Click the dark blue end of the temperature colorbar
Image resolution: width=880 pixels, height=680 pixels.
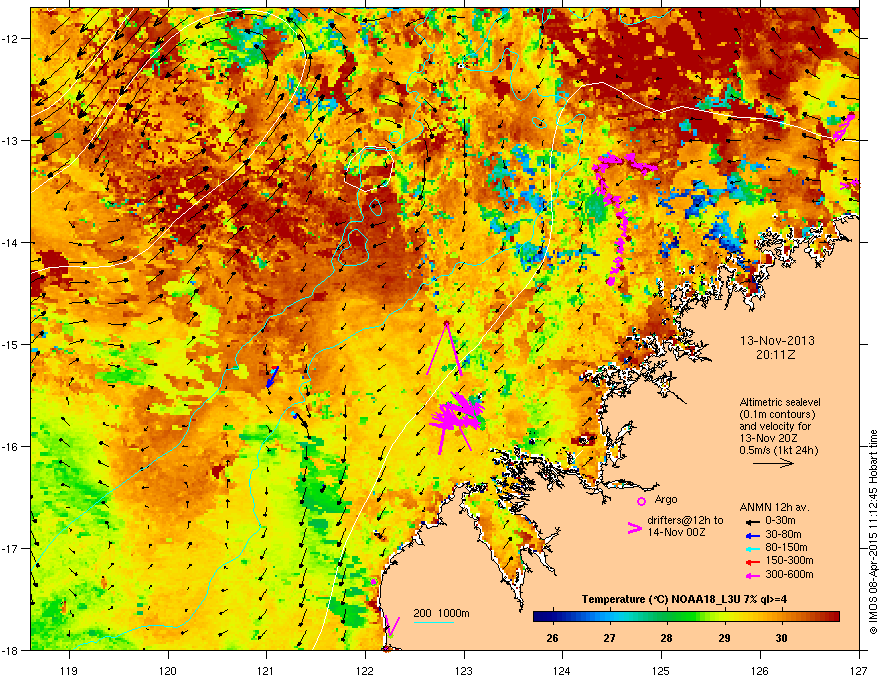pyautogui.click(x=539, y=617)
